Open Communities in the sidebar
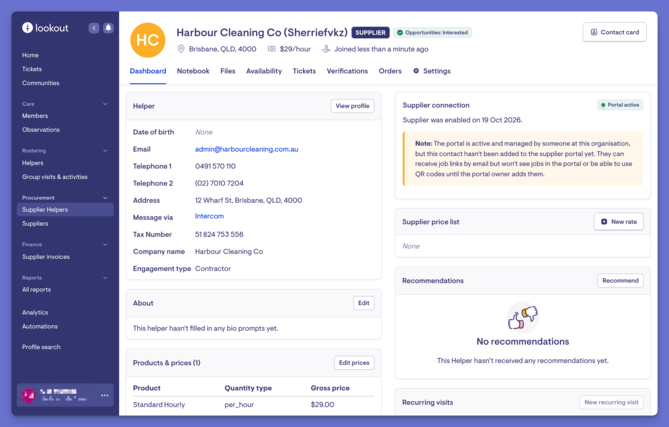669x427 pixels. pos(41,83)
